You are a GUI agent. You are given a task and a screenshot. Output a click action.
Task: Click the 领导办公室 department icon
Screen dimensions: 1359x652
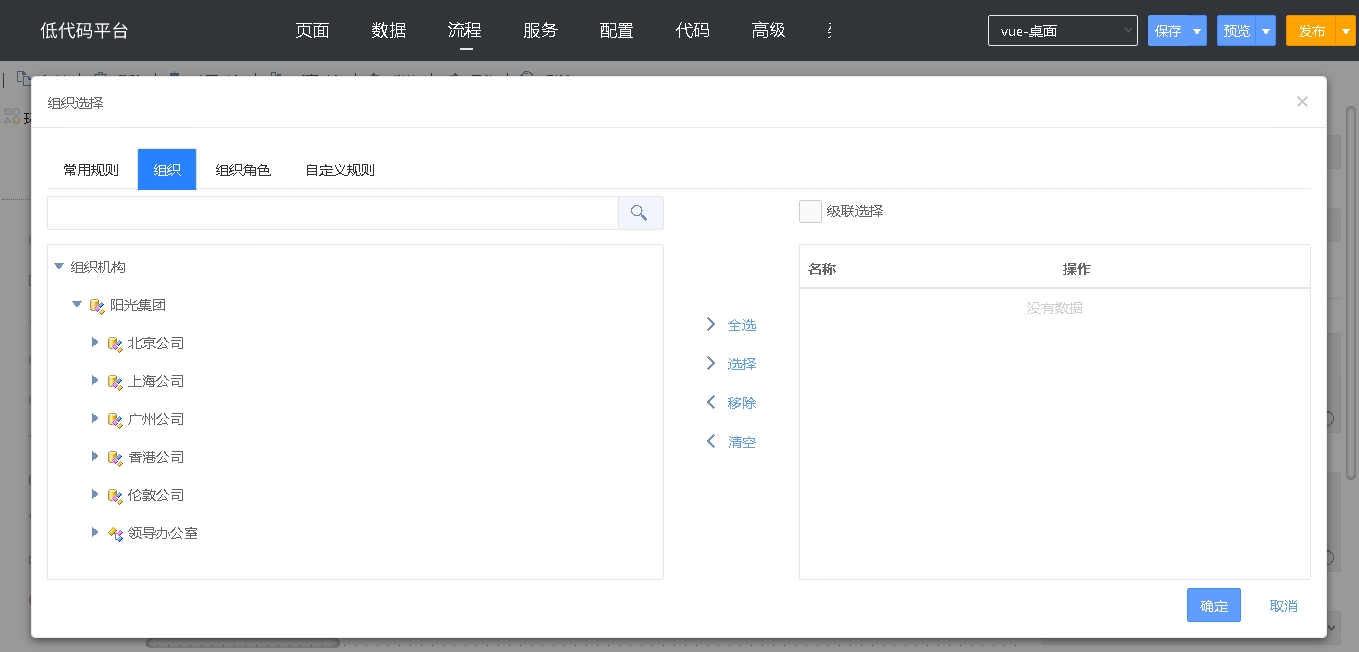click(115, 533)
